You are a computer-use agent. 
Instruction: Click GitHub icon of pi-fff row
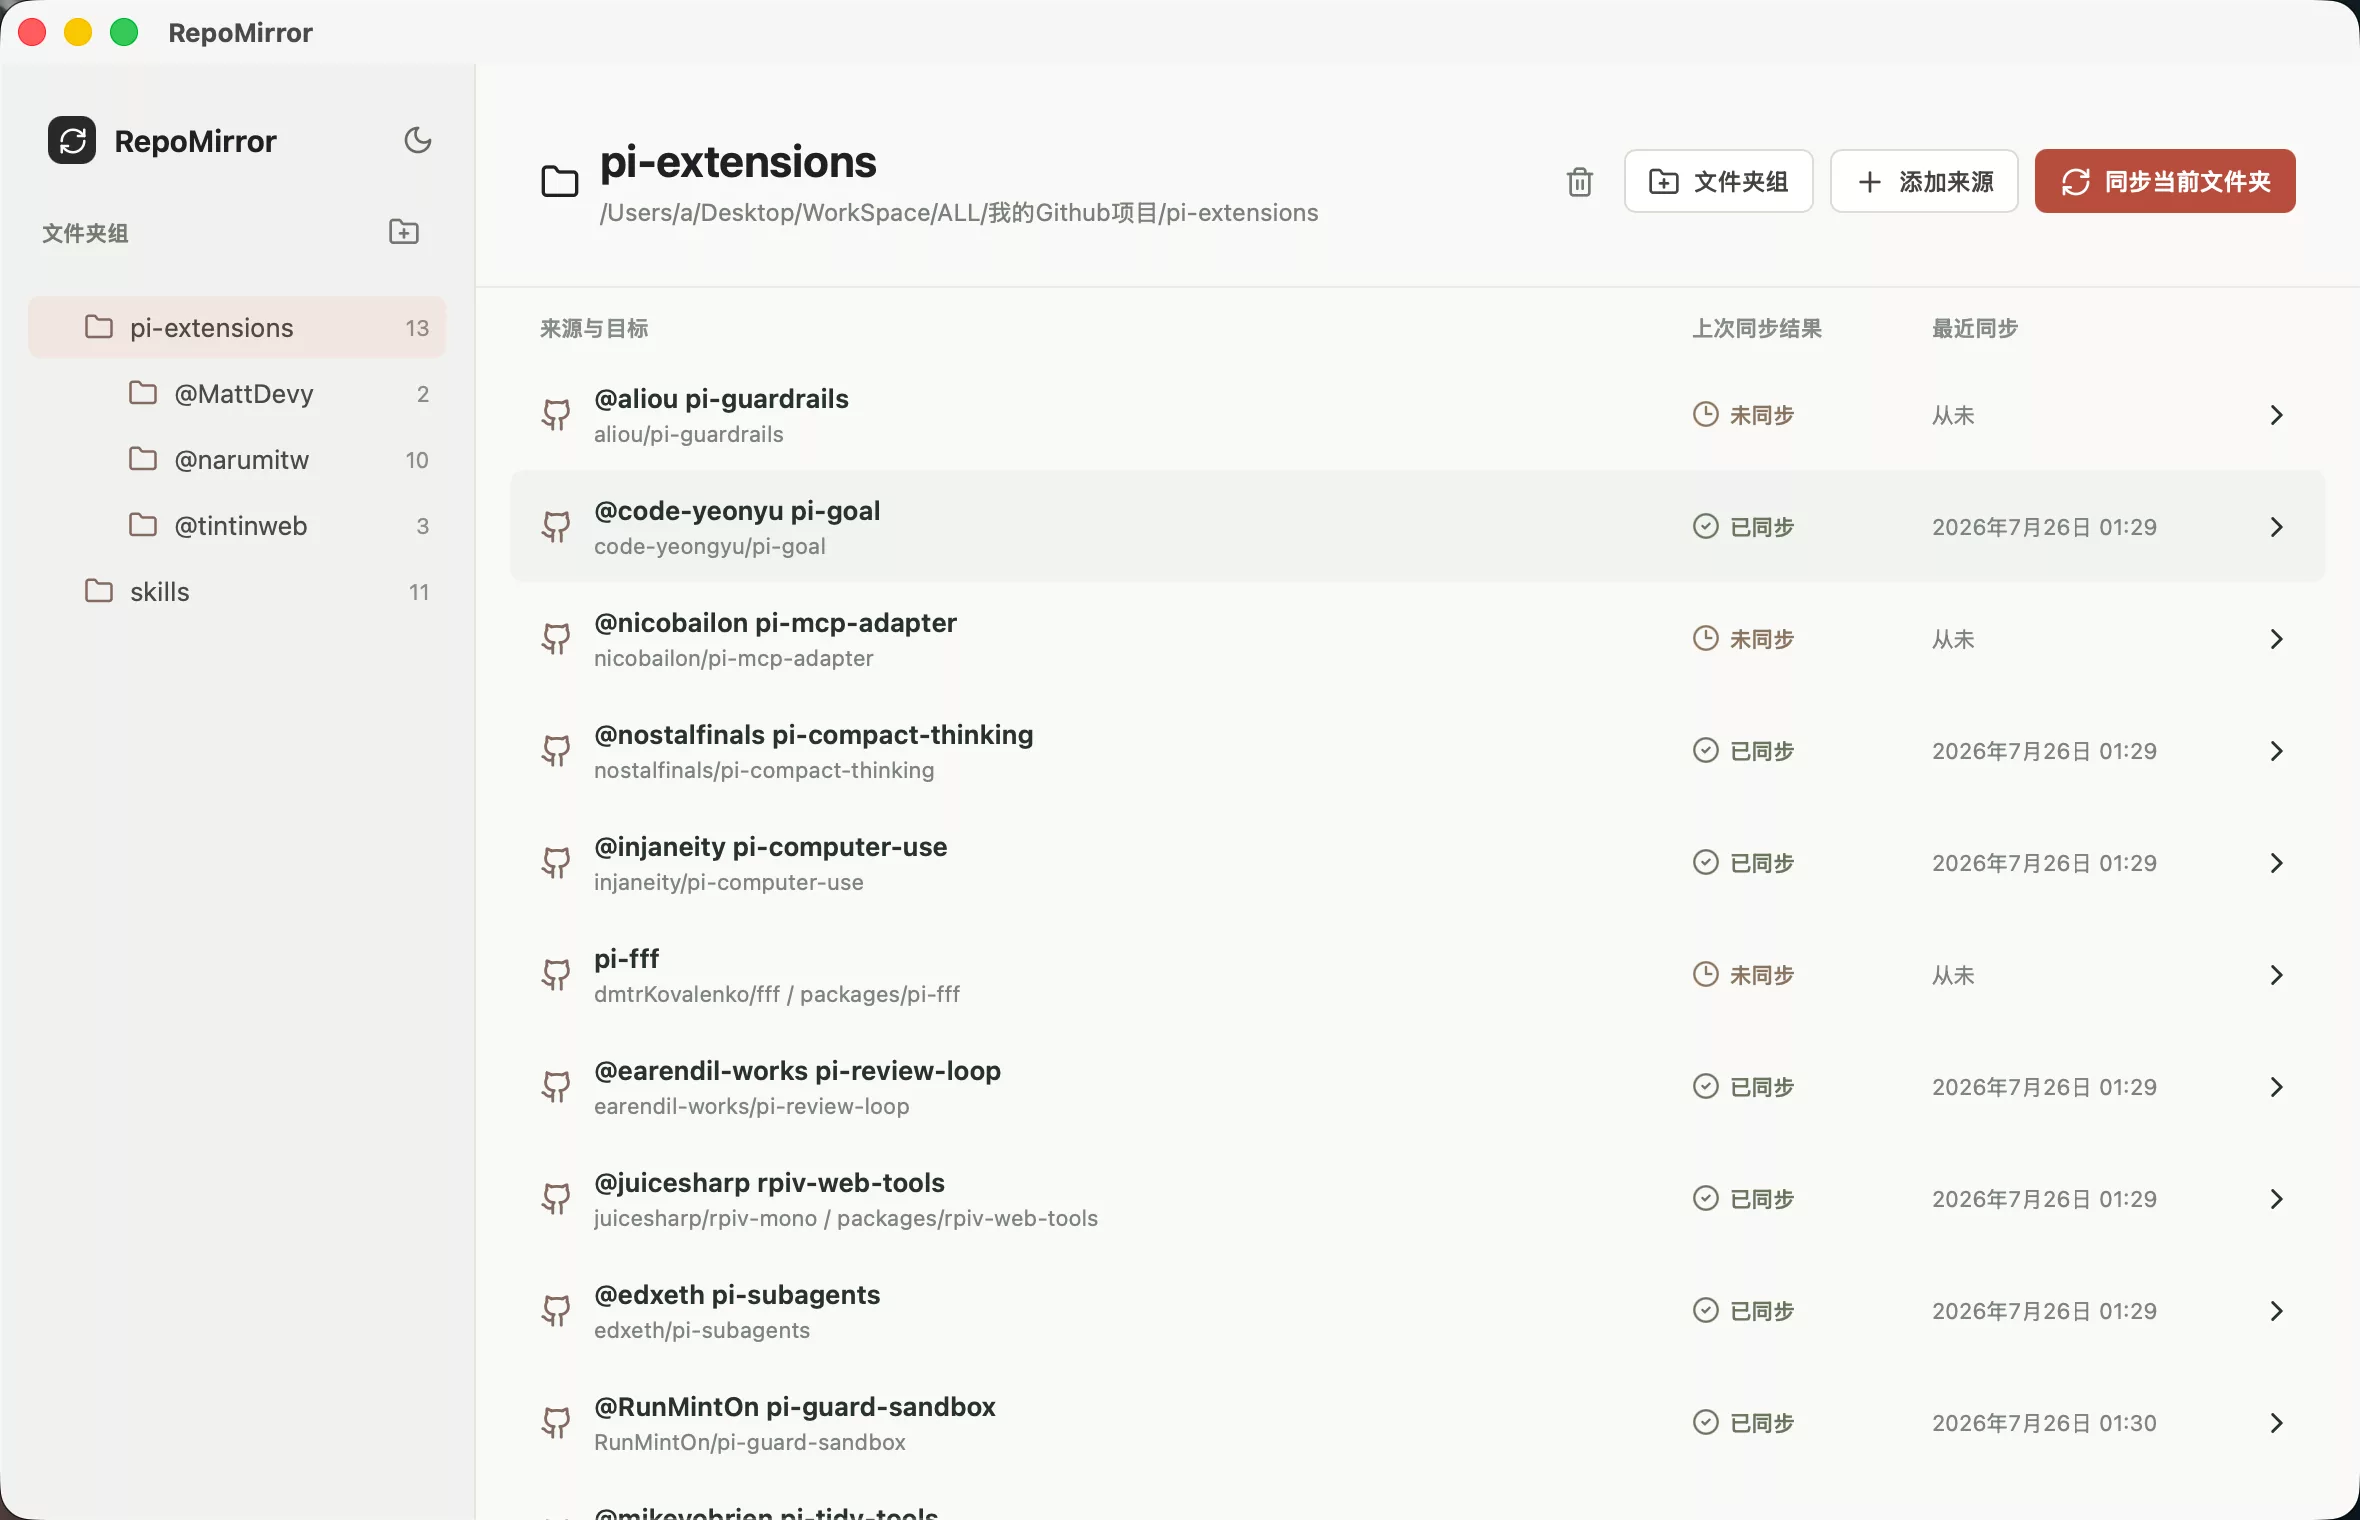coord(556,974)
